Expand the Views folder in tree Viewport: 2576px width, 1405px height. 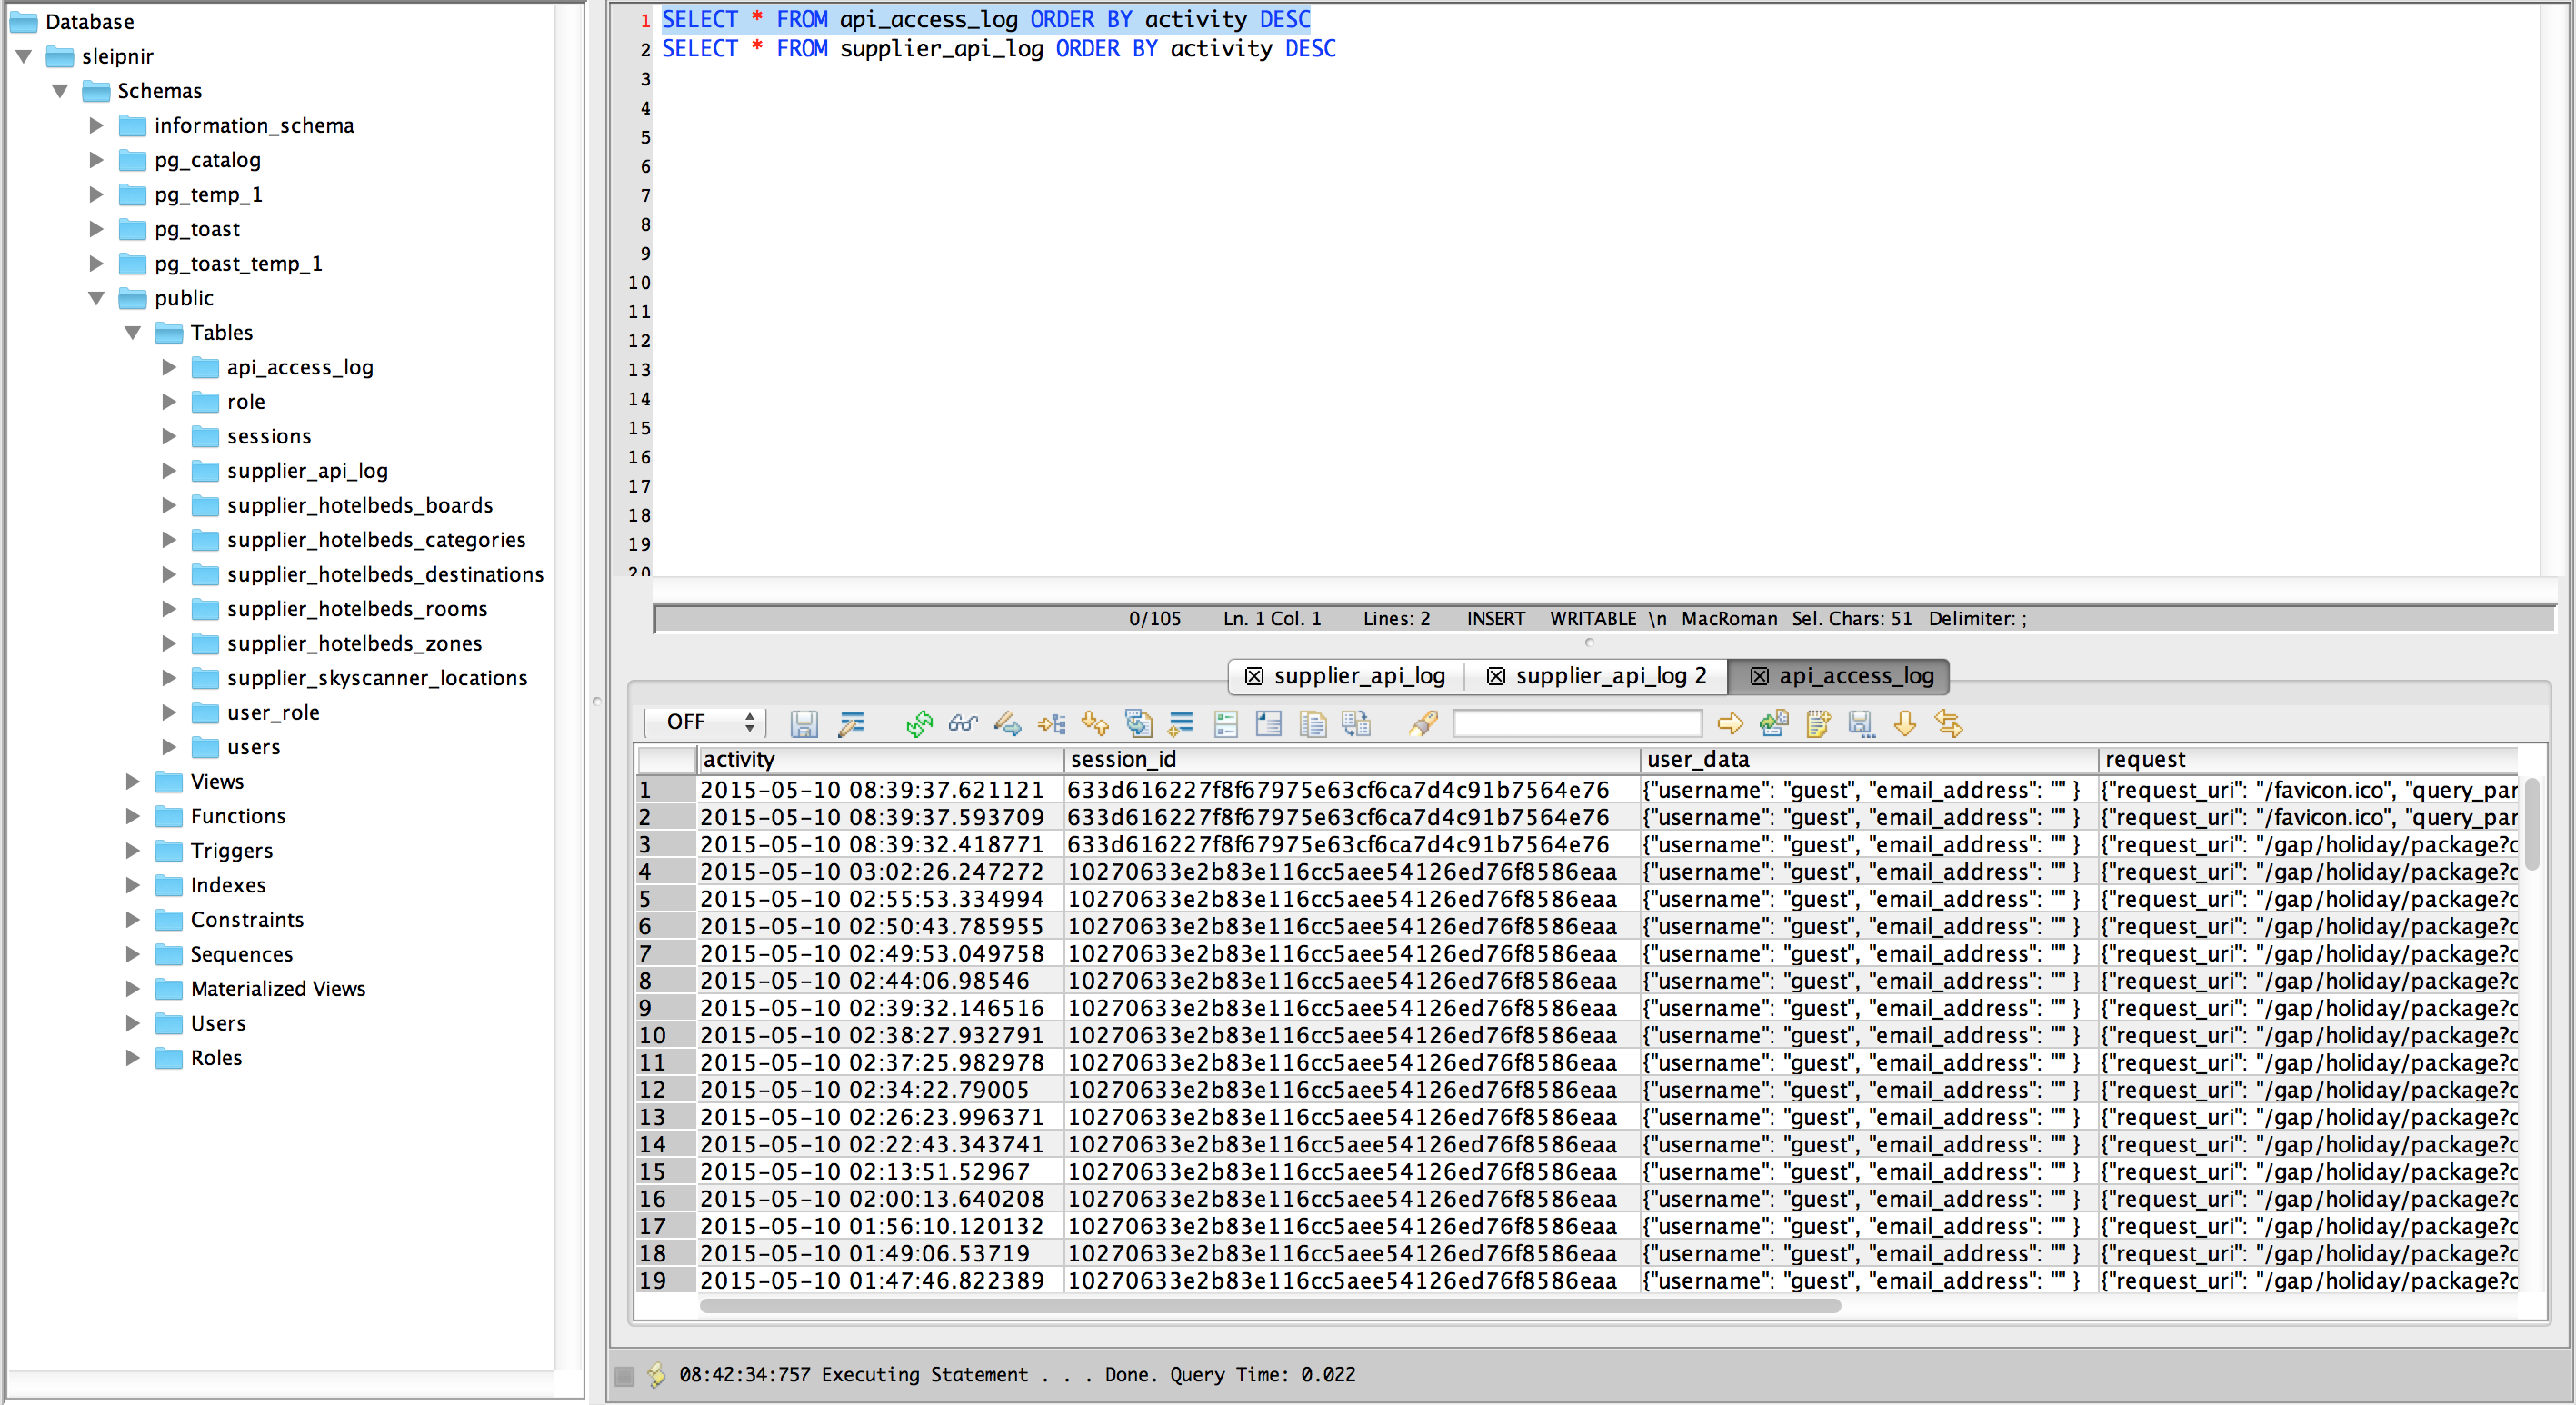133,781
